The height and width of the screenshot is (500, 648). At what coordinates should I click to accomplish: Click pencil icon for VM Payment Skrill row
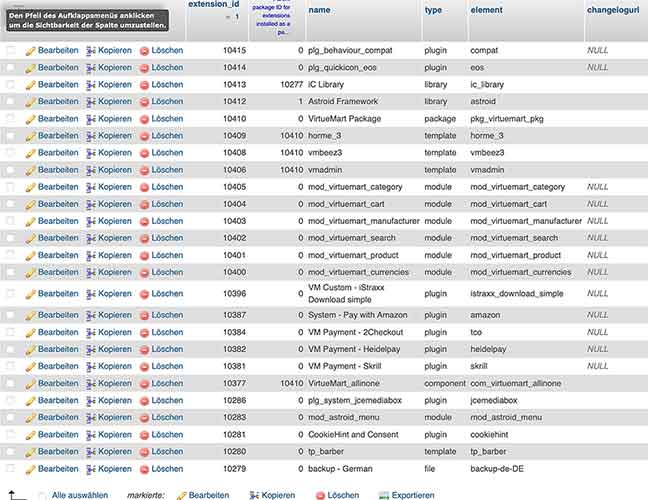(30, 367)
